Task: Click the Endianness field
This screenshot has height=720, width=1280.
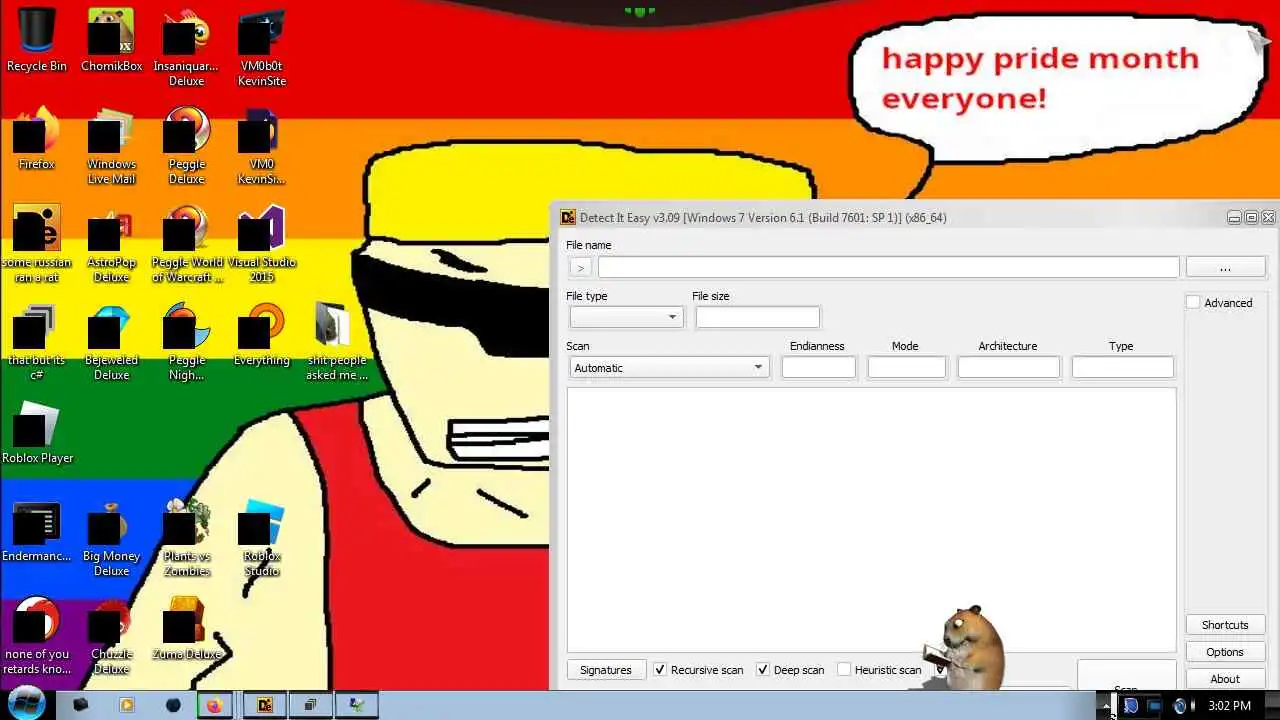Action: click(x=819, y=368)
